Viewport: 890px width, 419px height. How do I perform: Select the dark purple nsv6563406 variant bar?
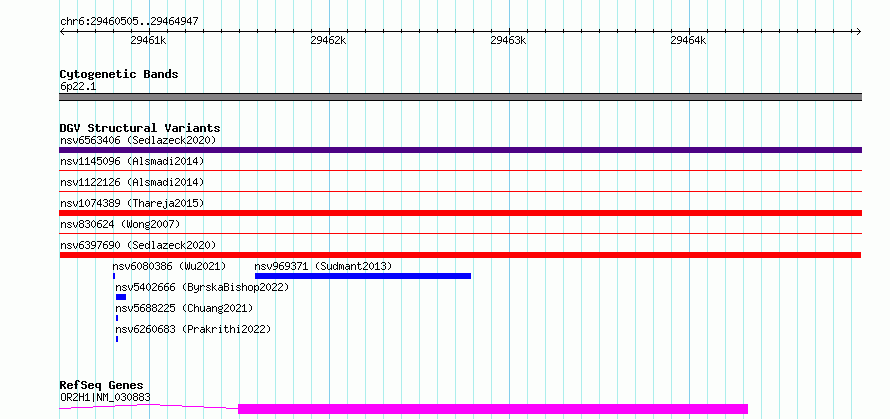click(460, 150)
